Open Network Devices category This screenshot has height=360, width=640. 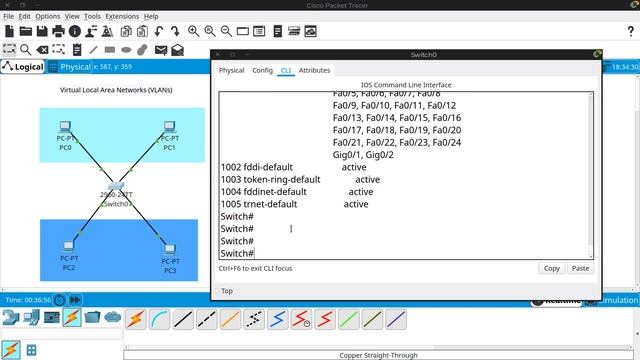click(11, 317)
